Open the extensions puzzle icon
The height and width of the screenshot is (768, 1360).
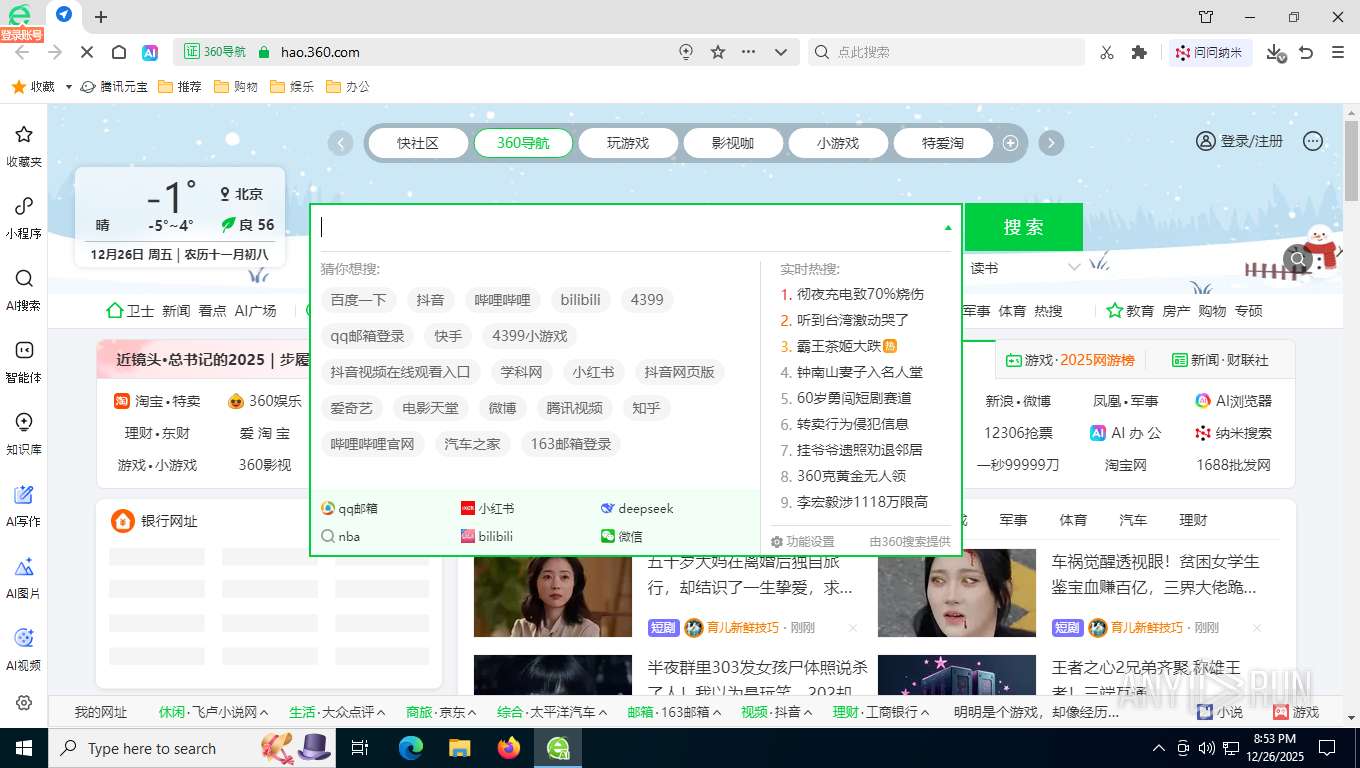(1139, 52)
